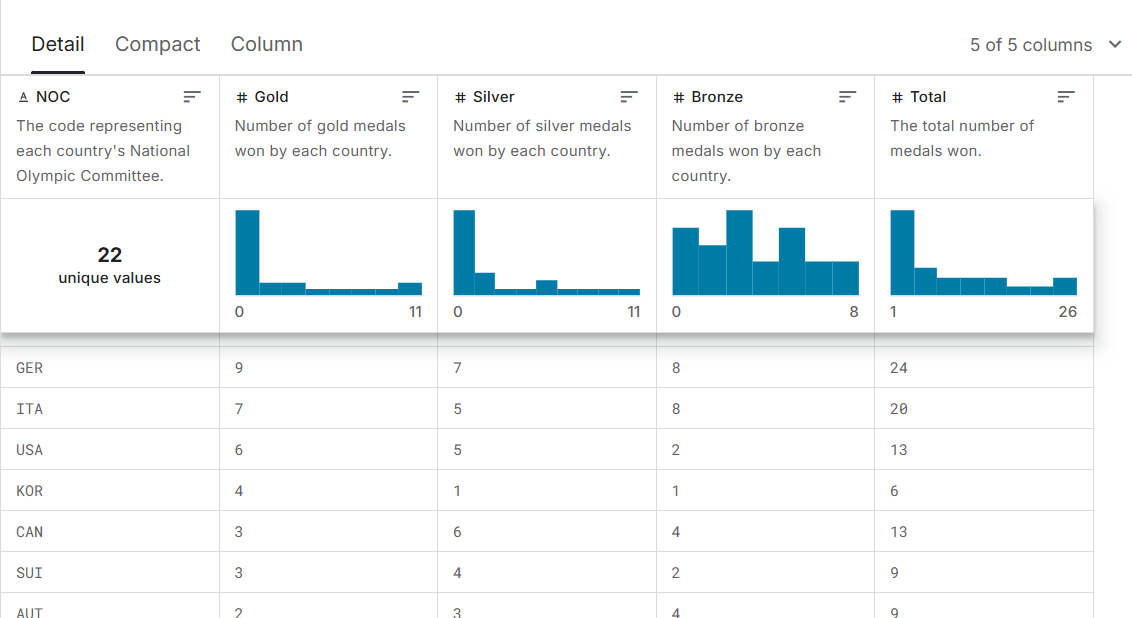Select the GER row cell
Viewport: 1132px width, 618px height.
pos(30,368)
